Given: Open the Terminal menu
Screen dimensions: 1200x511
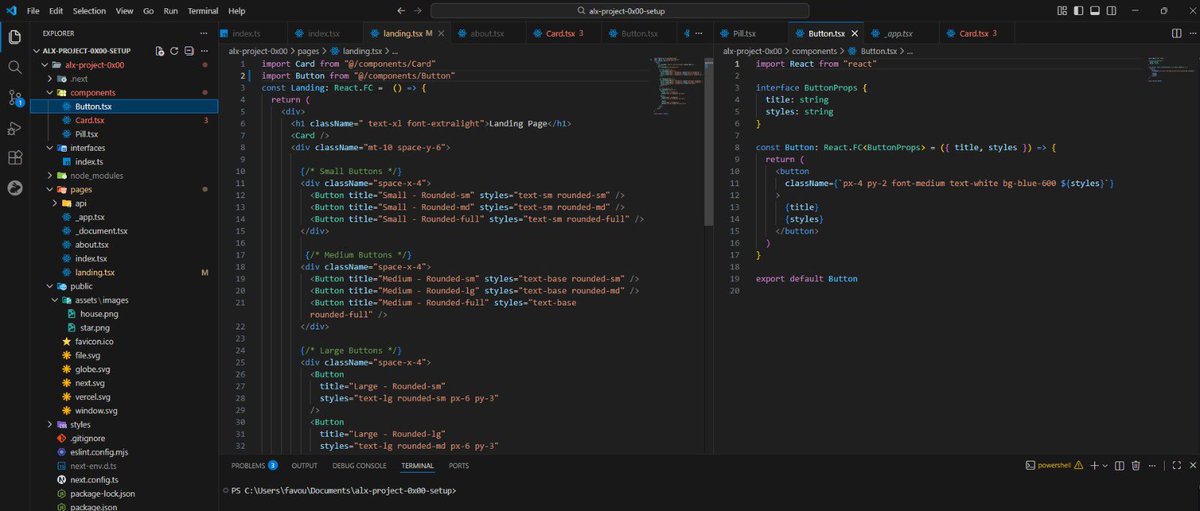Looking at the screenshot, I should click(203, 10).
